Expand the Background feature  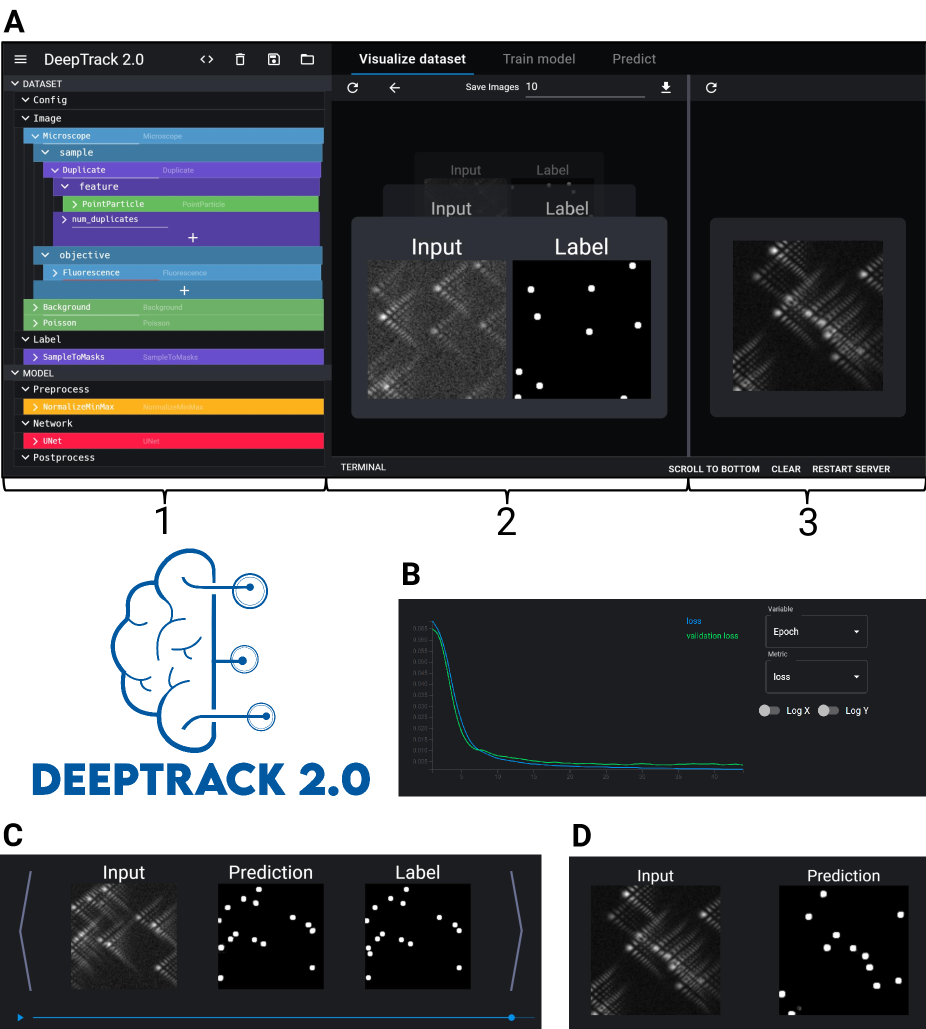[x=35, y=307]
